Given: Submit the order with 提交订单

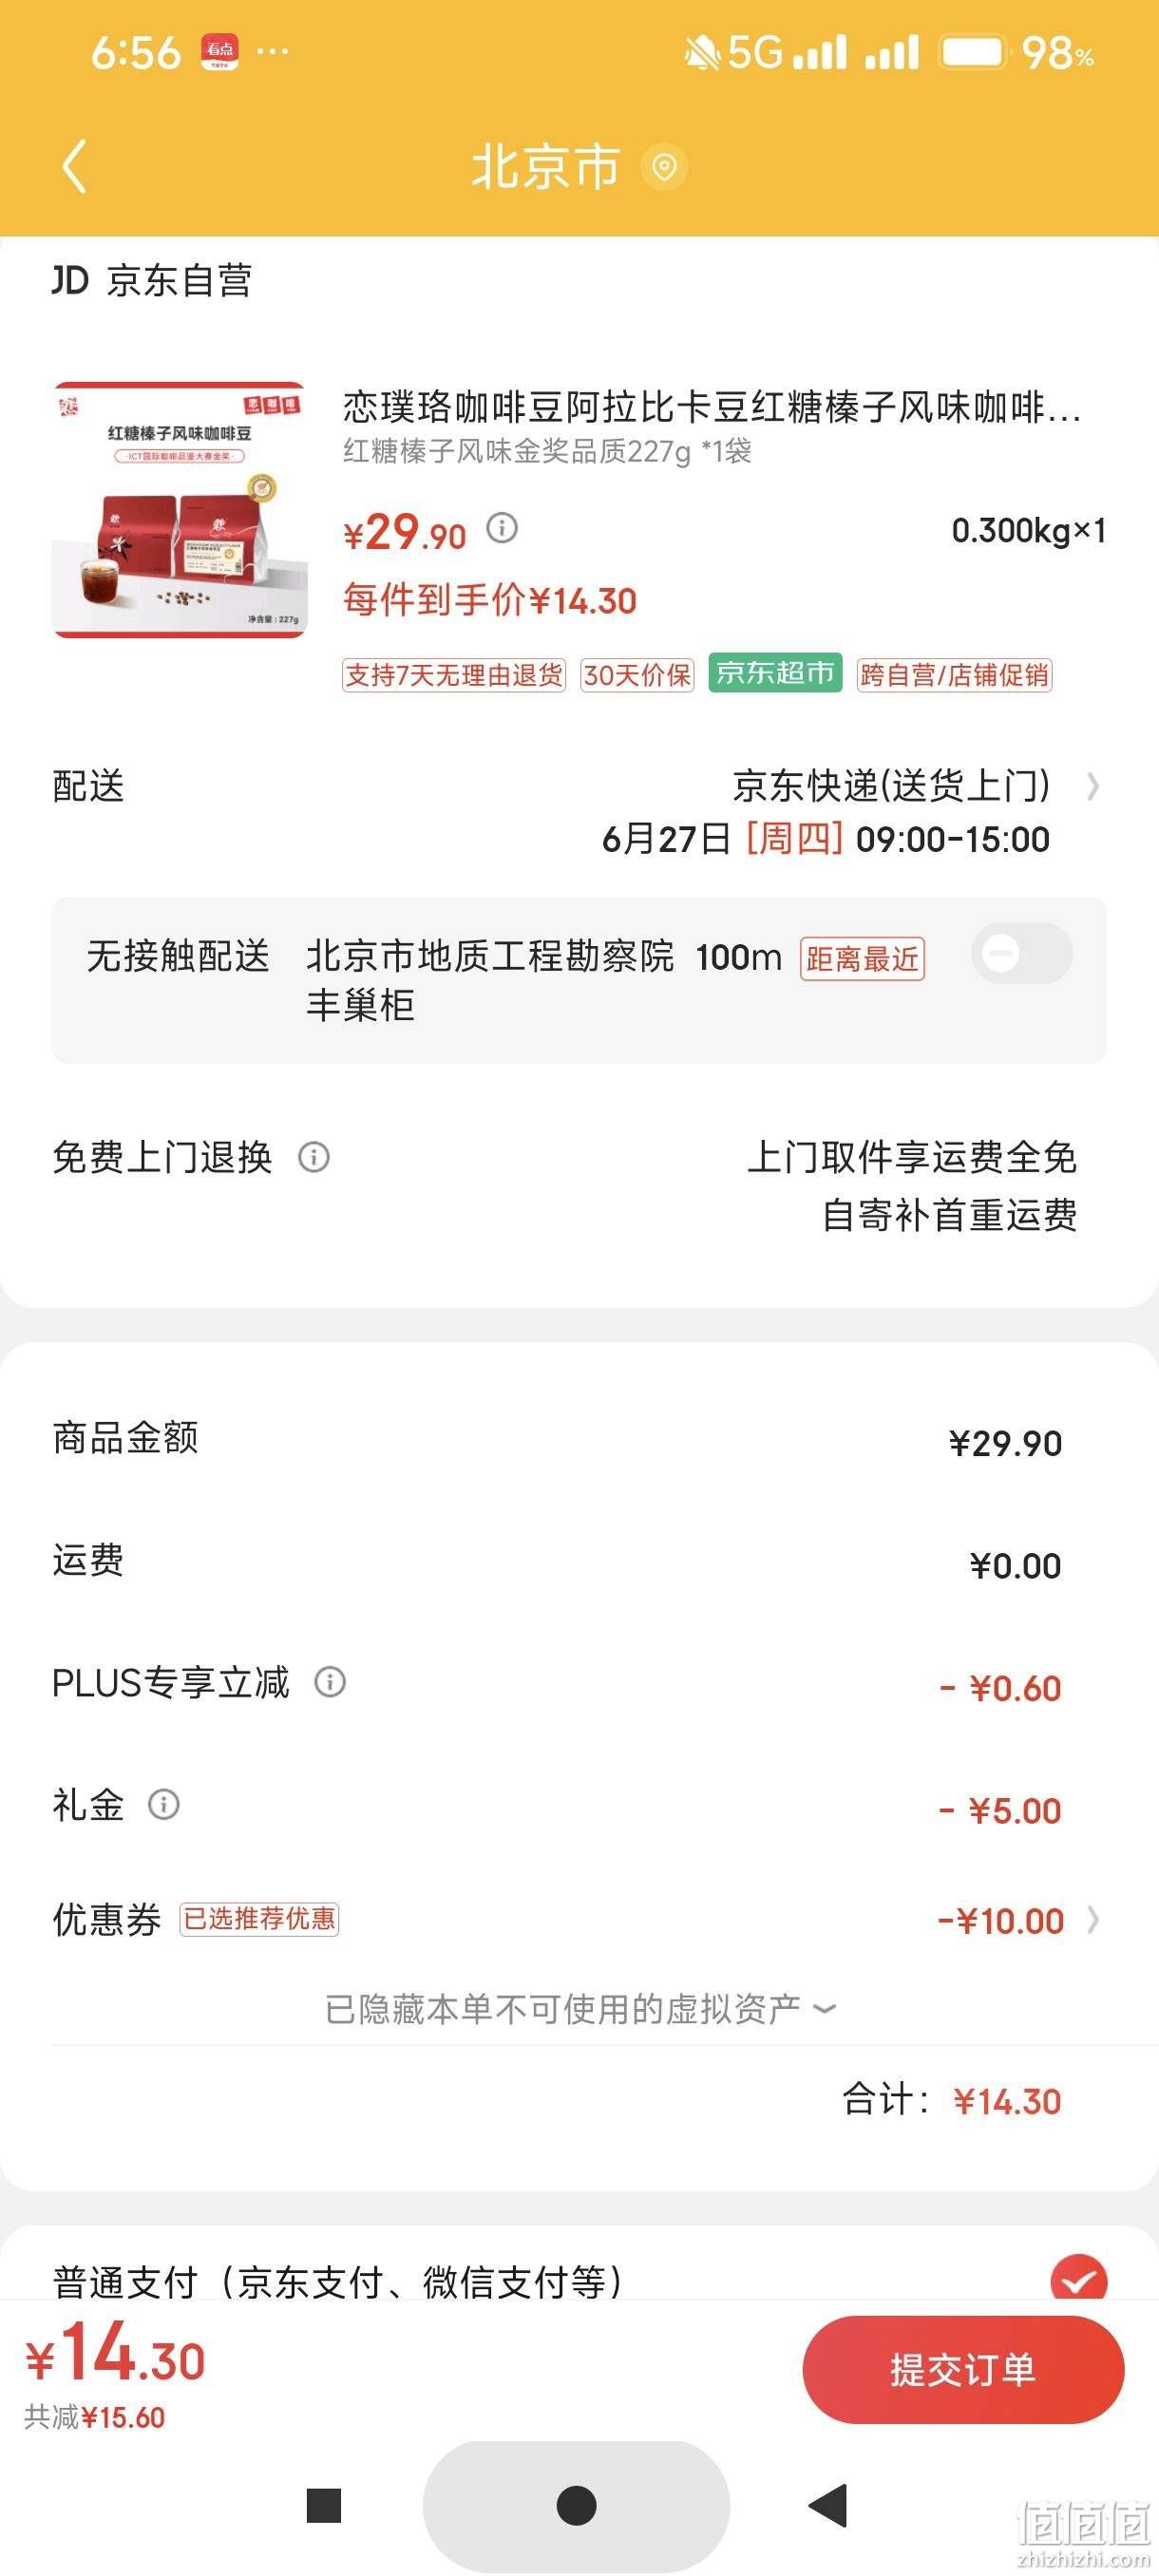Looking at the screenshot, I should [963, 2369].
